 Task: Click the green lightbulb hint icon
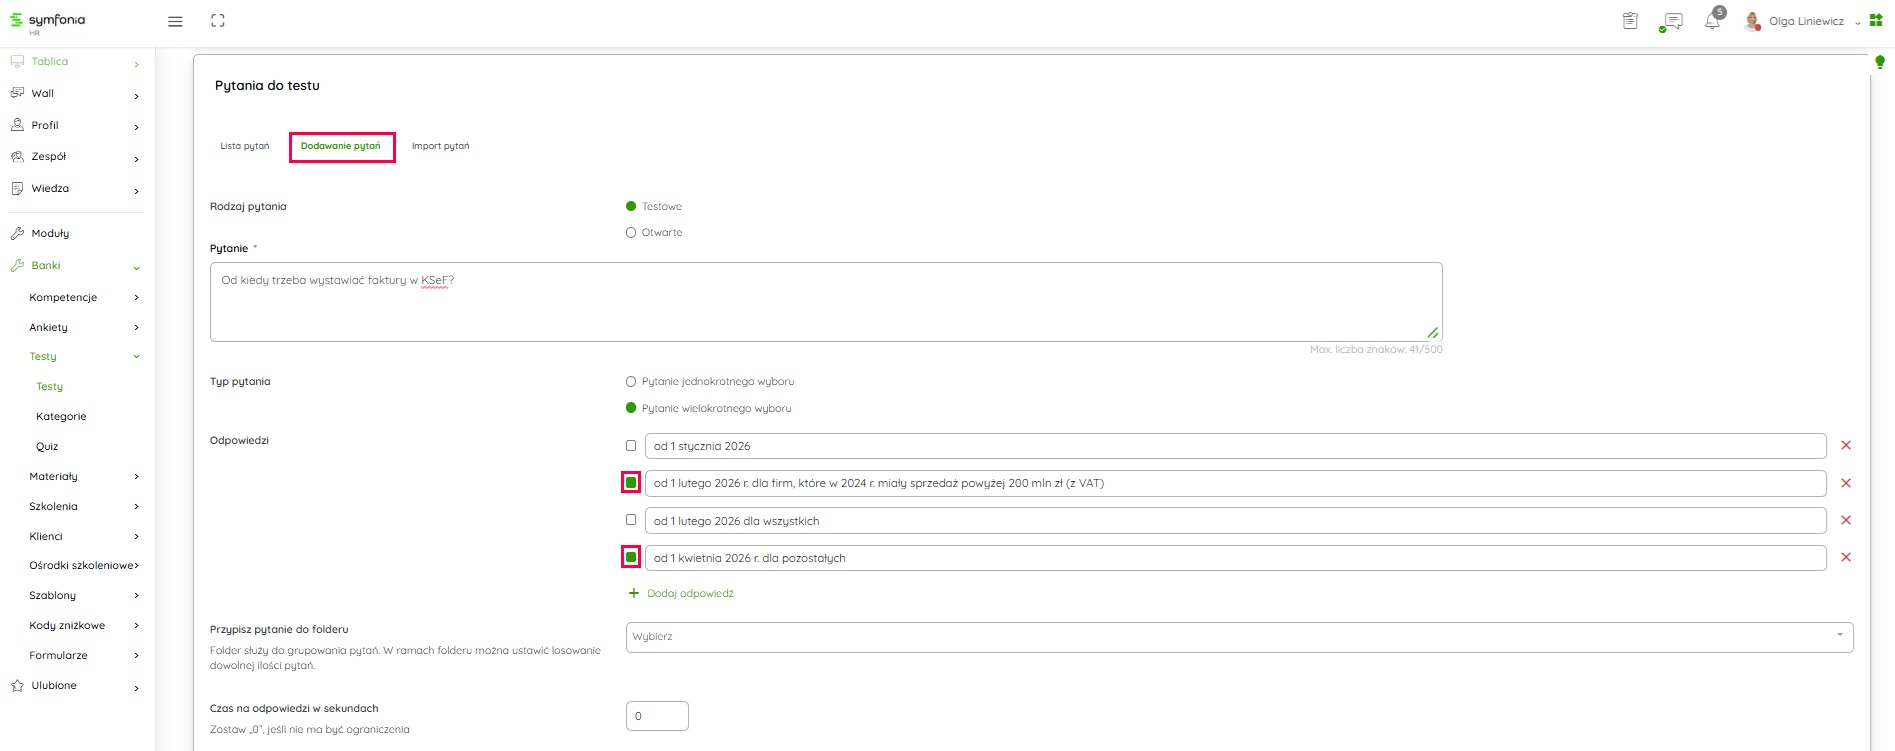(x=1879, y=63)
